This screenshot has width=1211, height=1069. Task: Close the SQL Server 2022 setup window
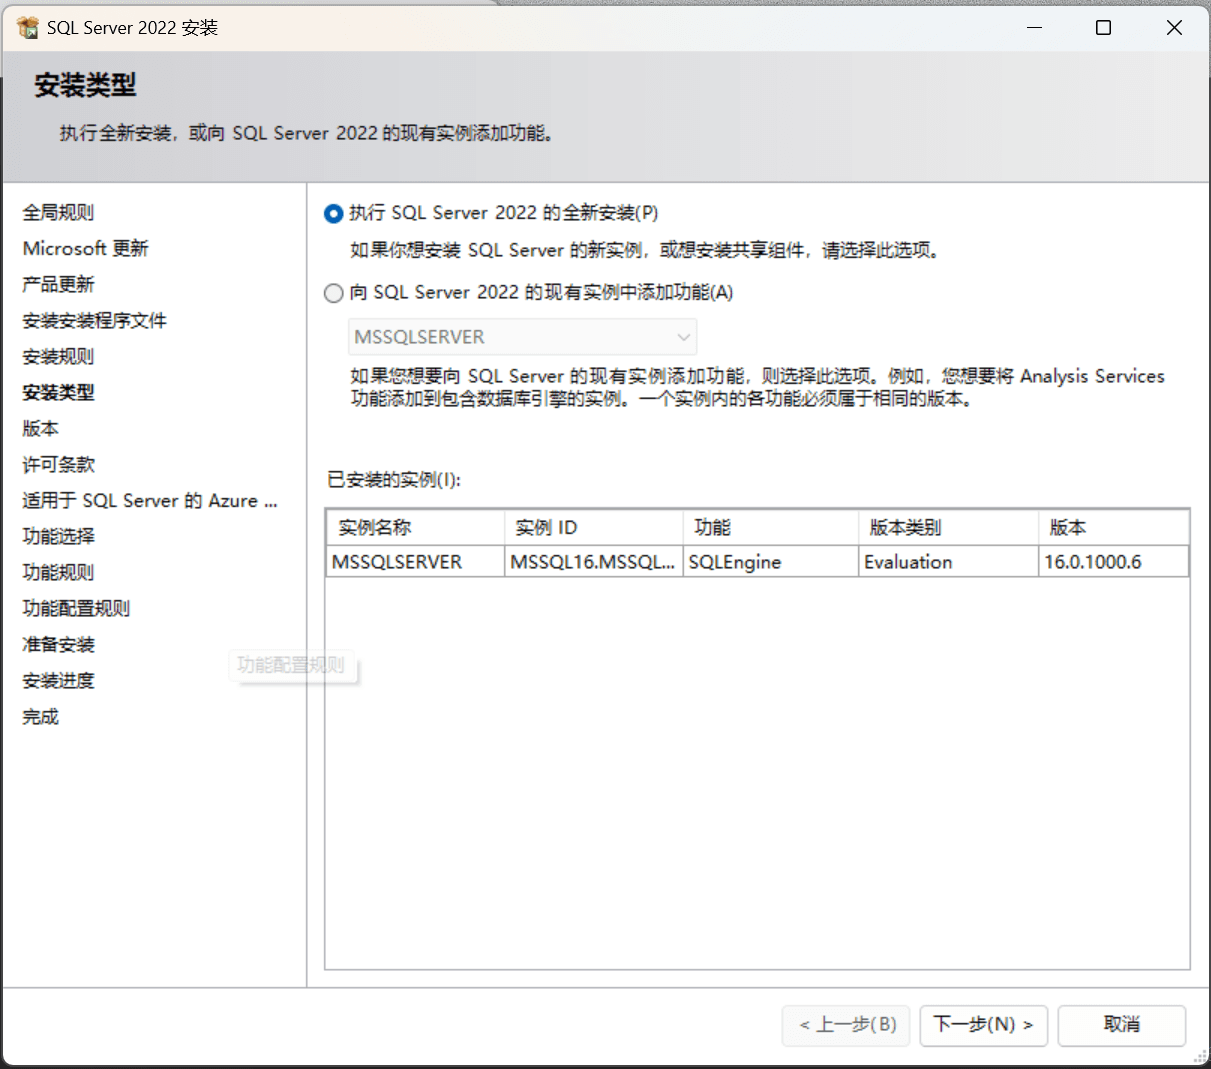(1174, 28)
